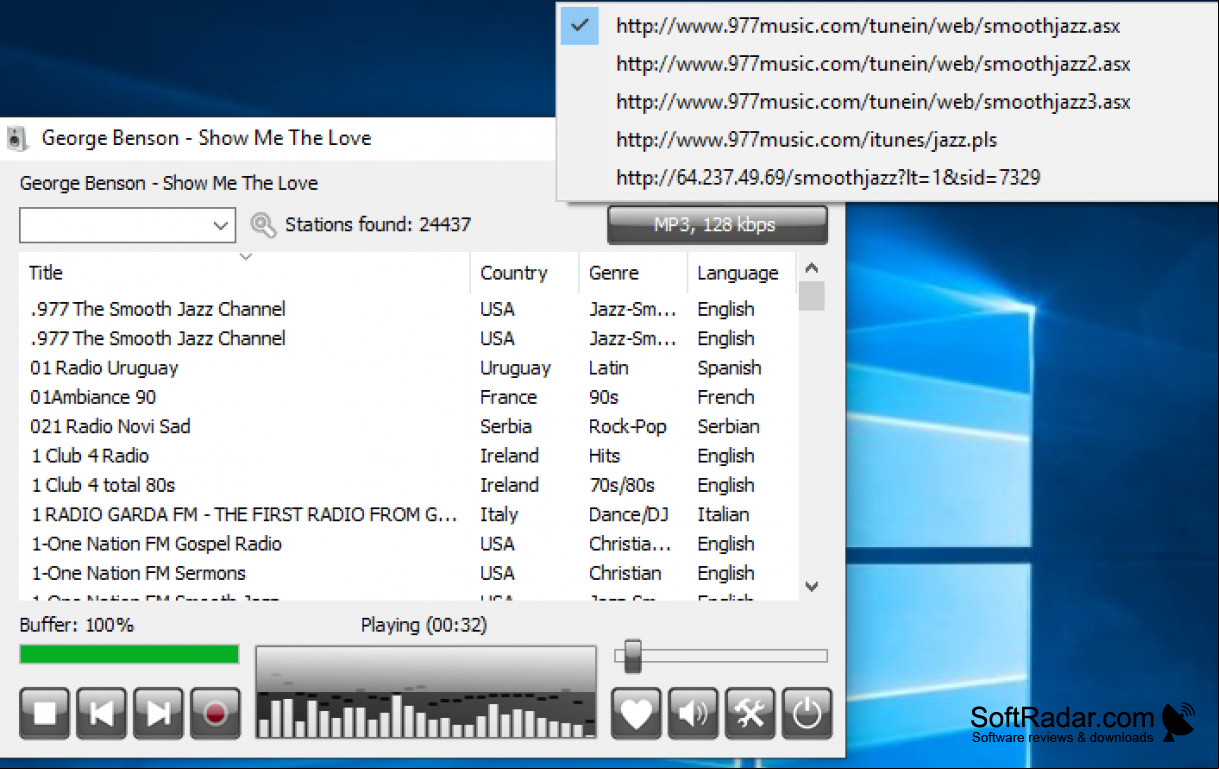Adjust the volume slider handle
The width and height of the screenshot is (1219, 769).
tap(632, 656)
